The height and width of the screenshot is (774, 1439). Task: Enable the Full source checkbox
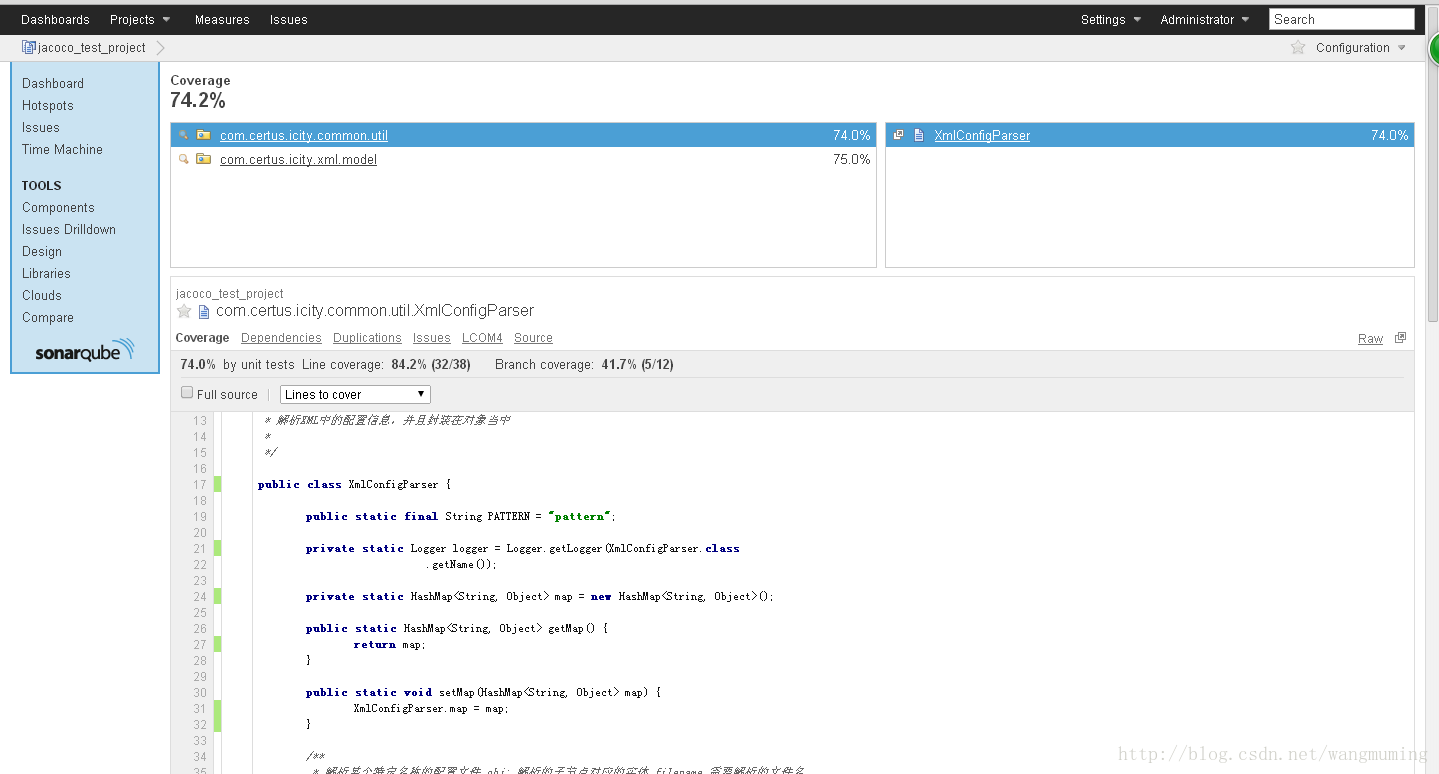187,393
